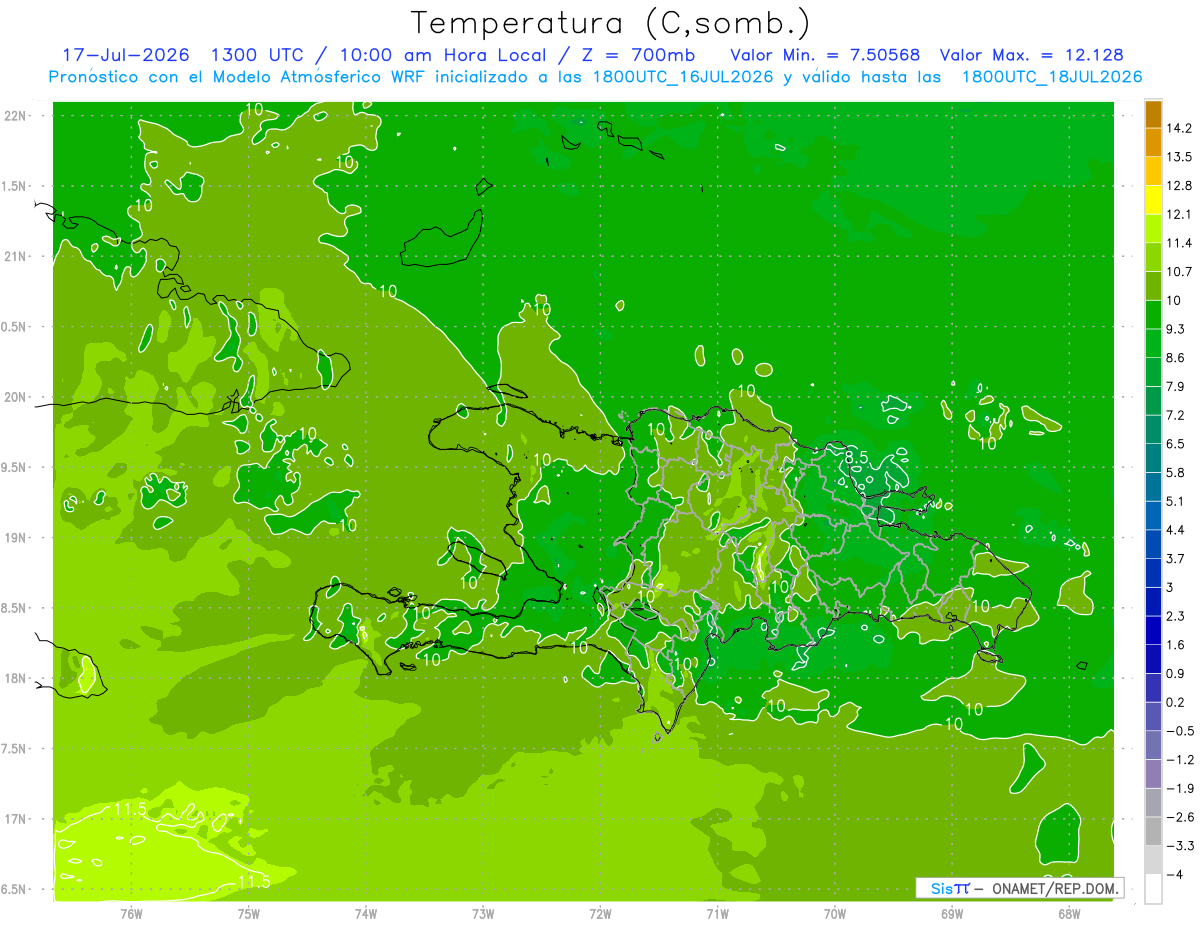Click the 18N latitude axis label

coord(16,679)
